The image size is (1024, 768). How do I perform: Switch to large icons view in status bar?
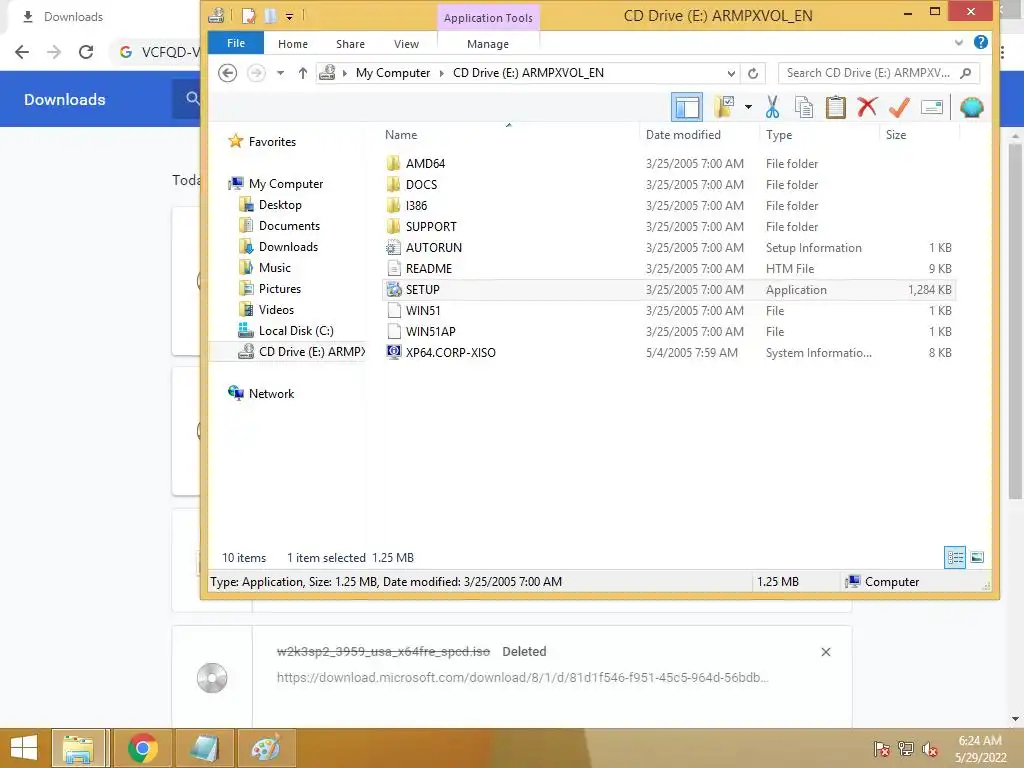(977, 557)
